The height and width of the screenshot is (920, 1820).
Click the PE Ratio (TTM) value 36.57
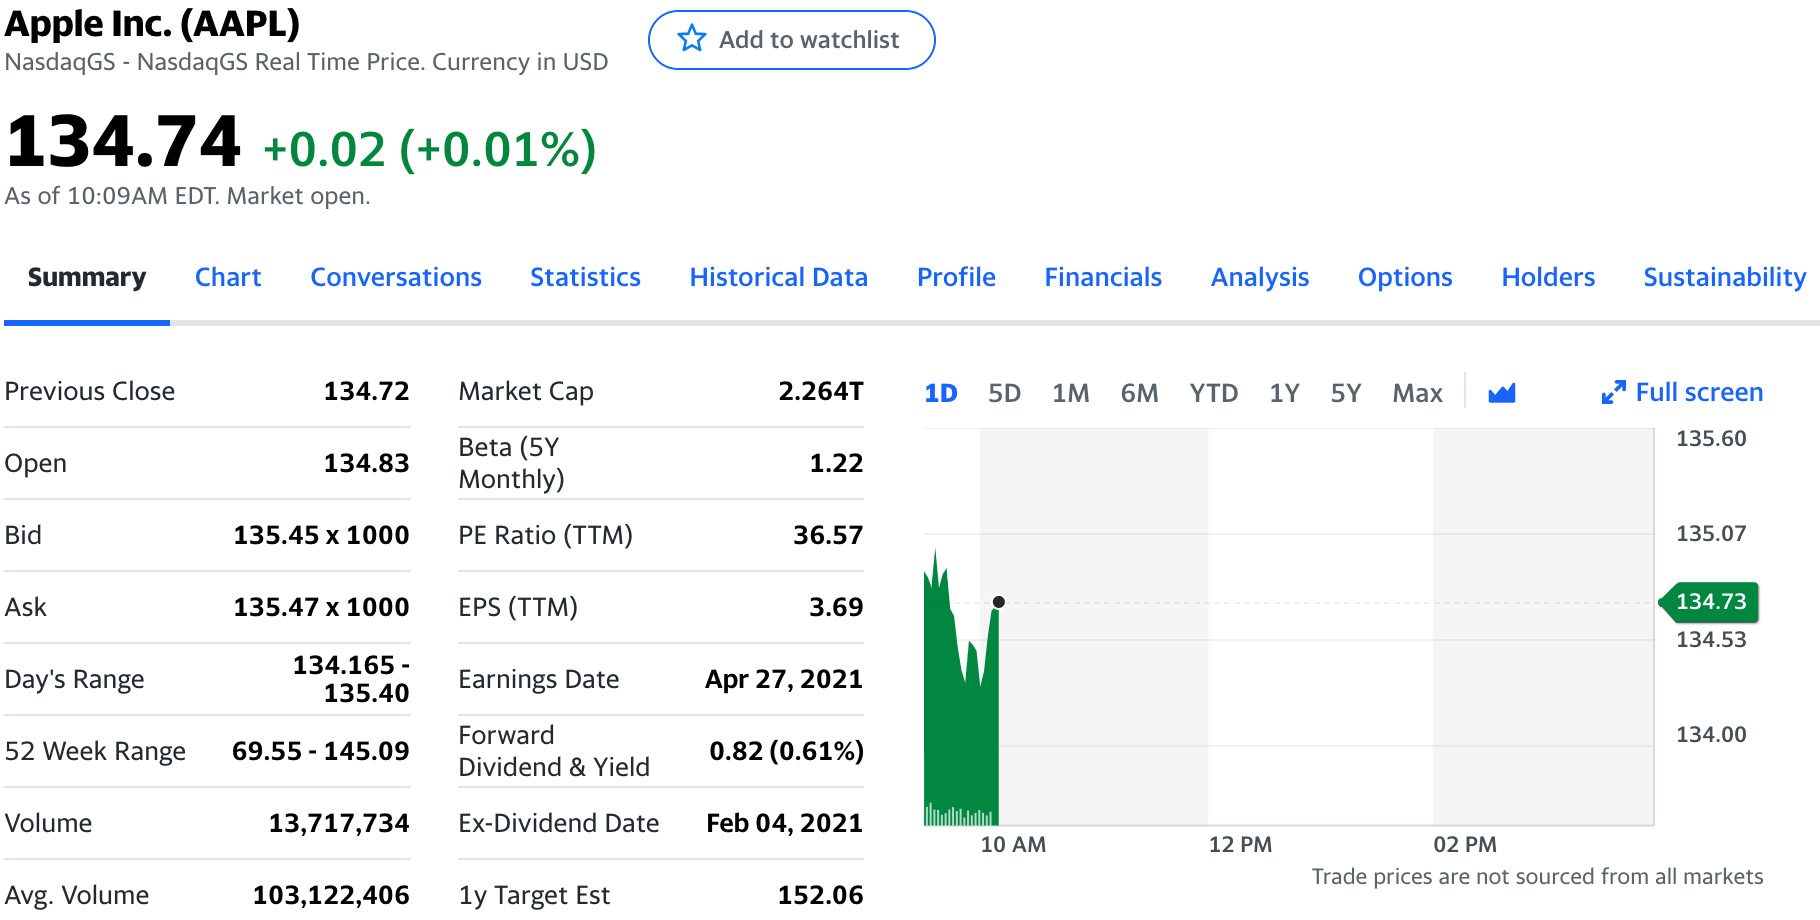coord(828,535)
